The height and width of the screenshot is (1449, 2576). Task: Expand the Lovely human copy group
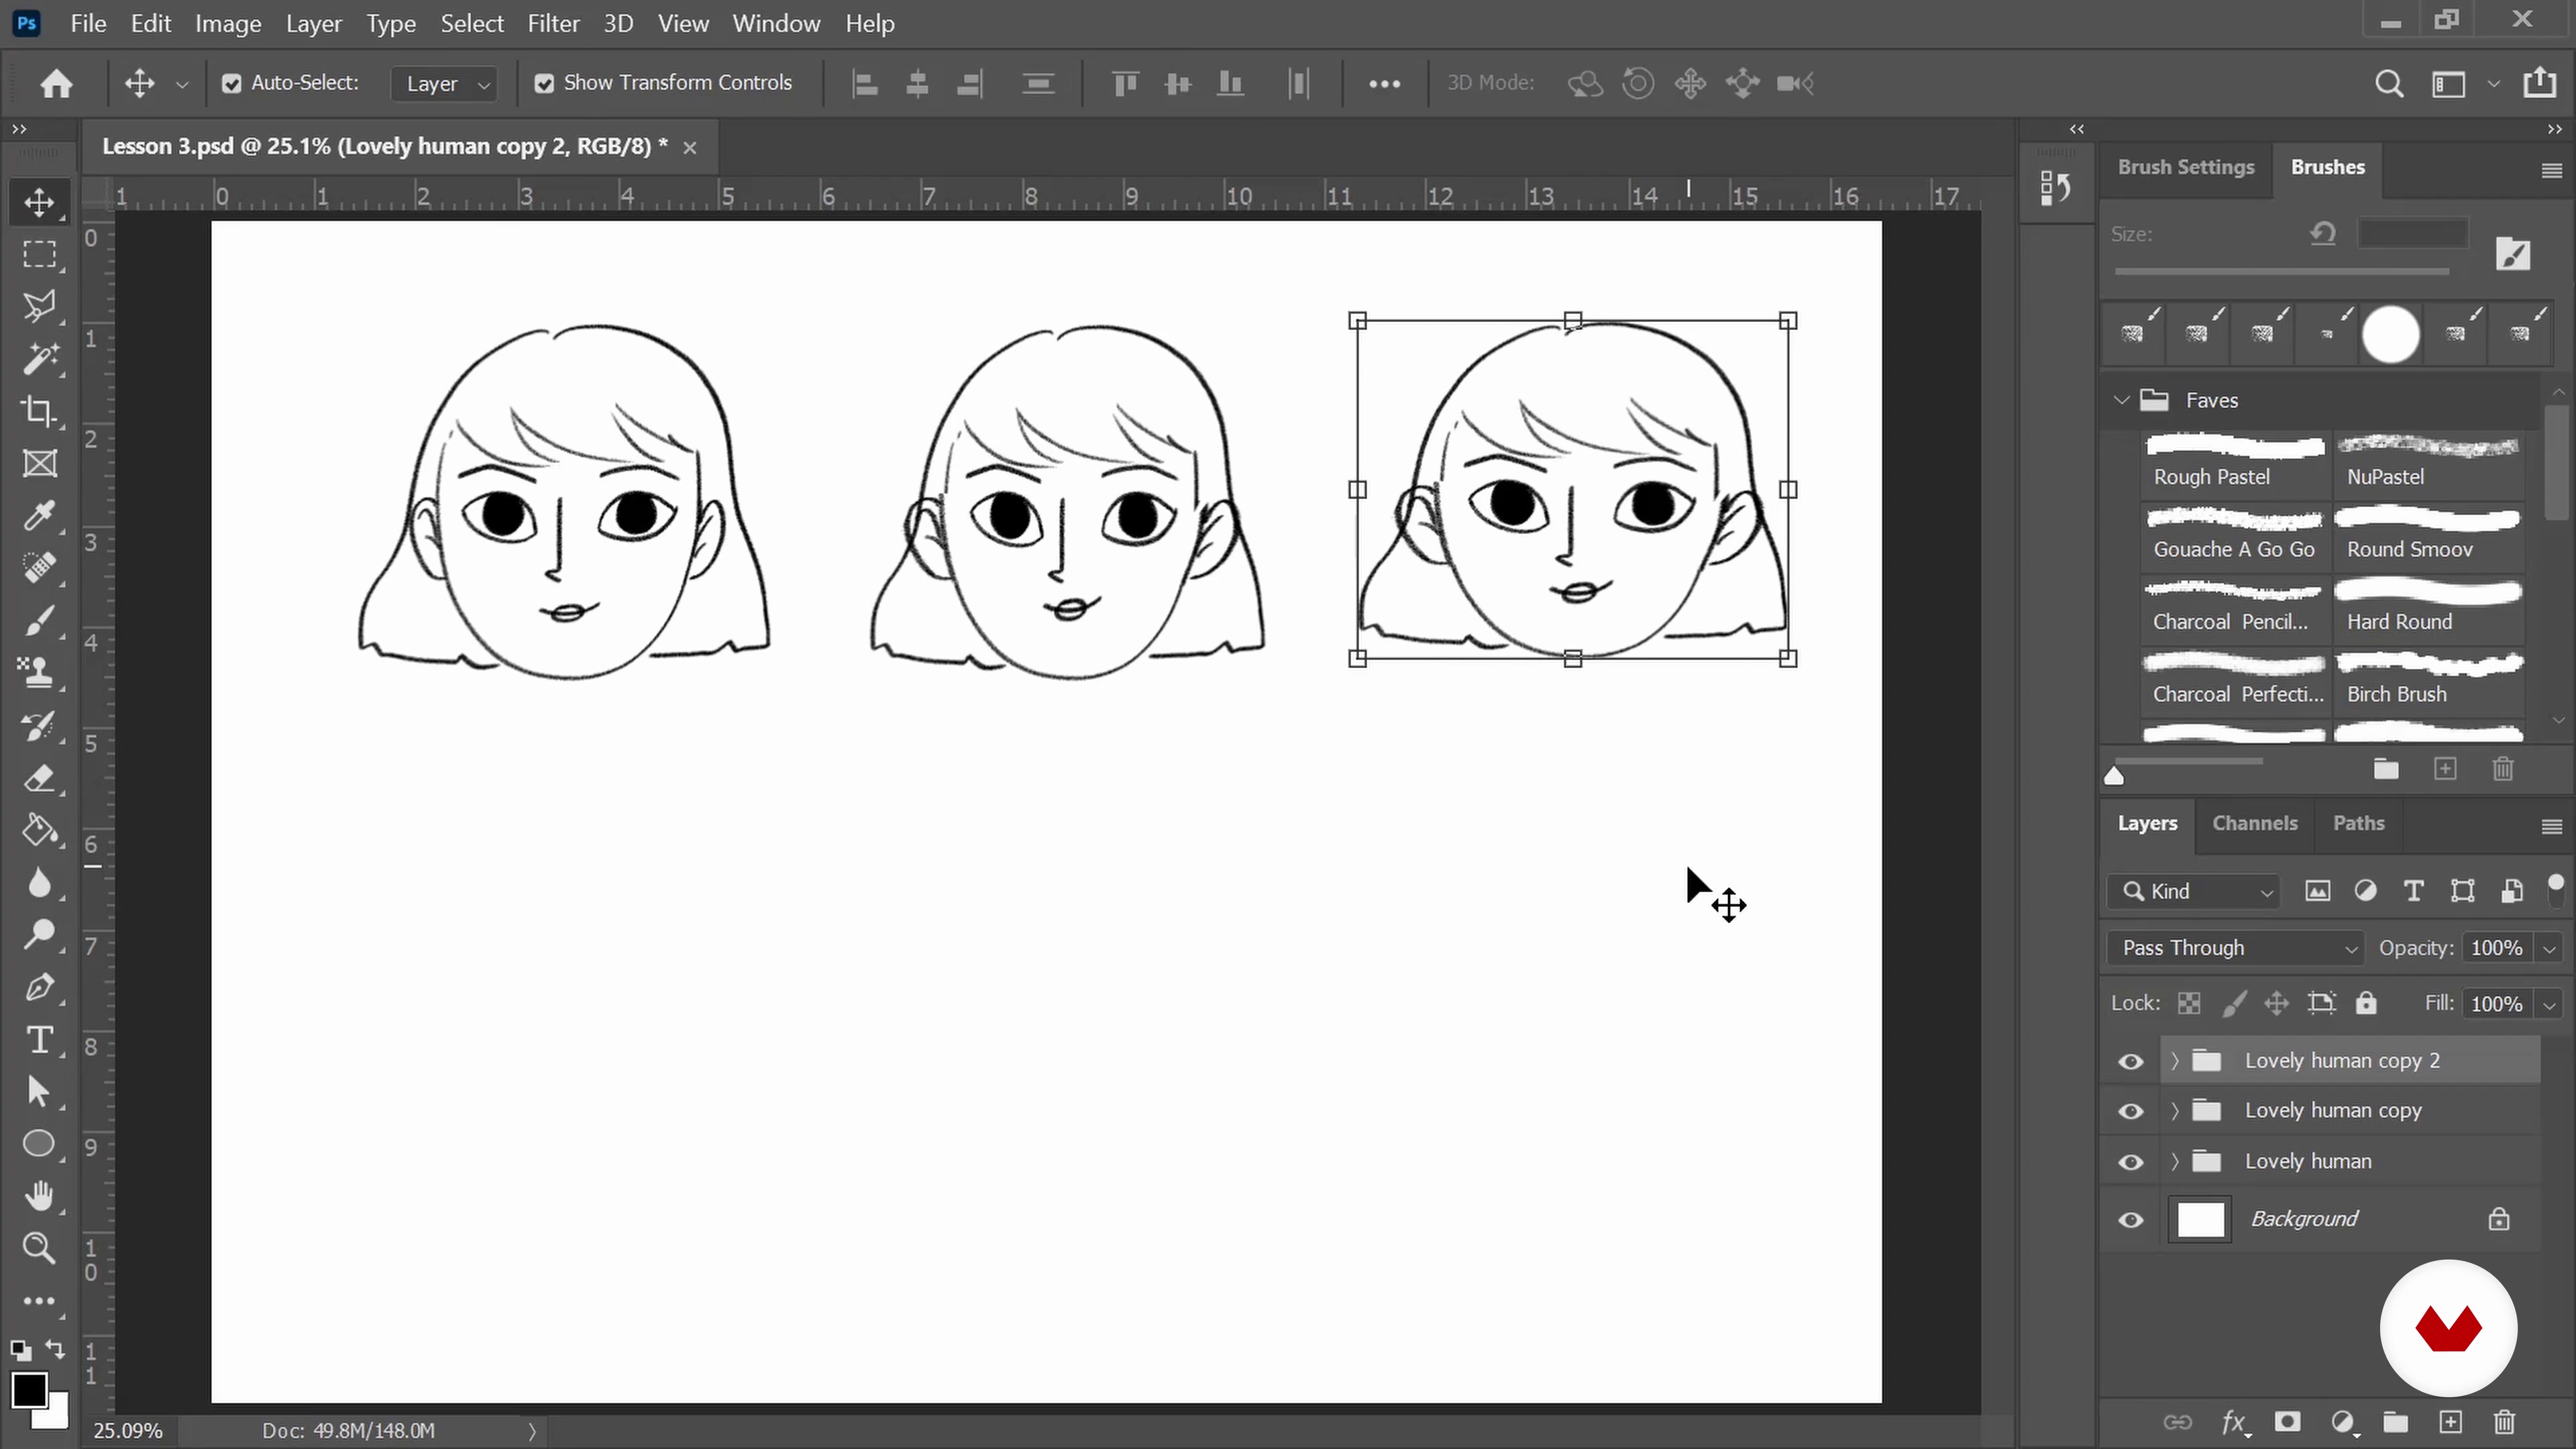click(x=2174, y=1111)
